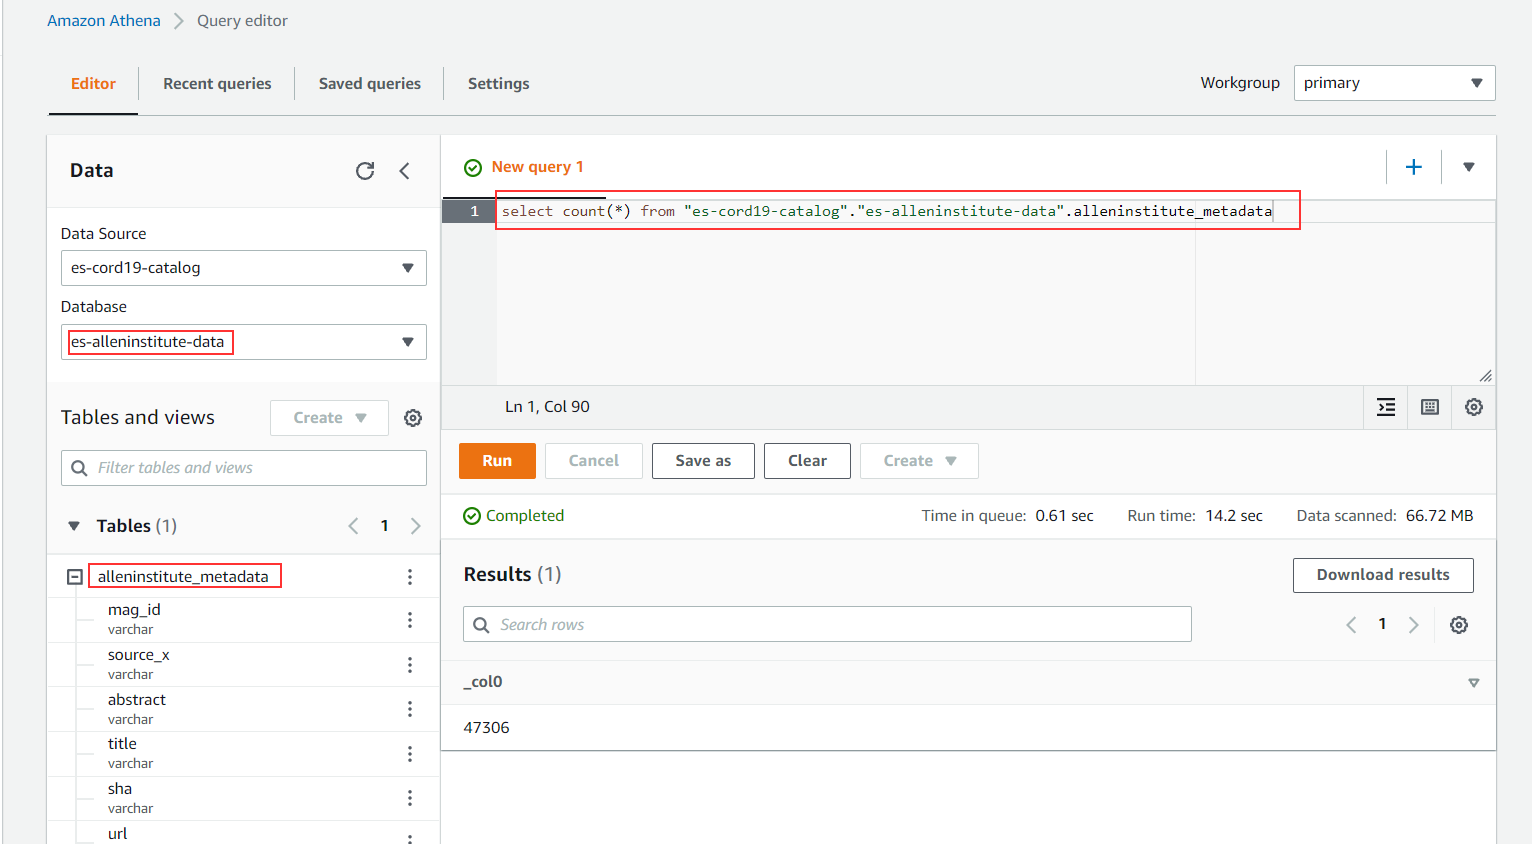Viewport: 1532px width, 844px height.
Task: Go to next tables page
Action: 416,526
